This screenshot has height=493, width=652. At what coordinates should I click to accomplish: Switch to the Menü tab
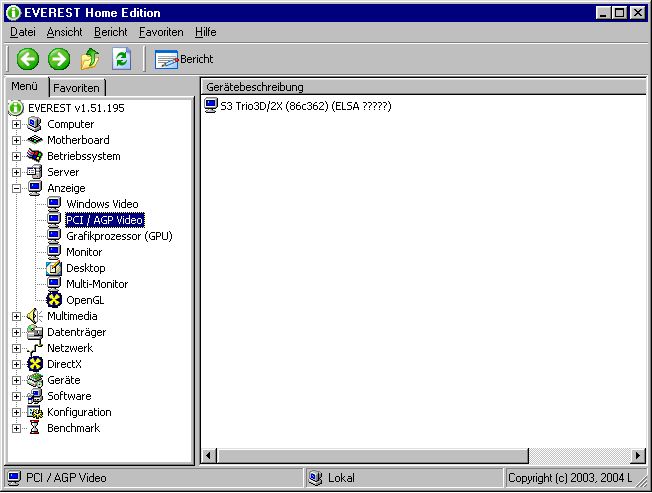[25, 86]
